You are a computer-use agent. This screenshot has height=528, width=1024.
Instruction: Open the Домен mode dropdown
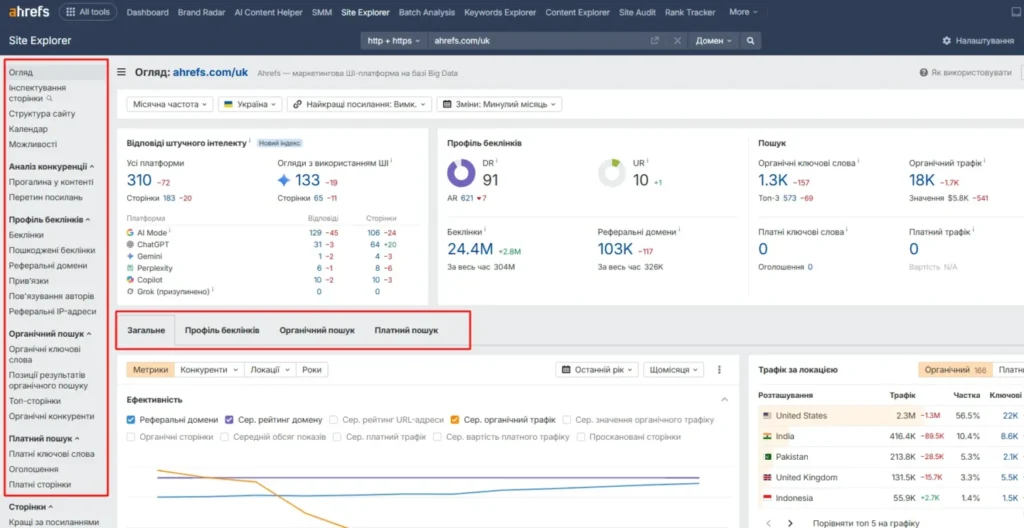[x=713, y=41]
